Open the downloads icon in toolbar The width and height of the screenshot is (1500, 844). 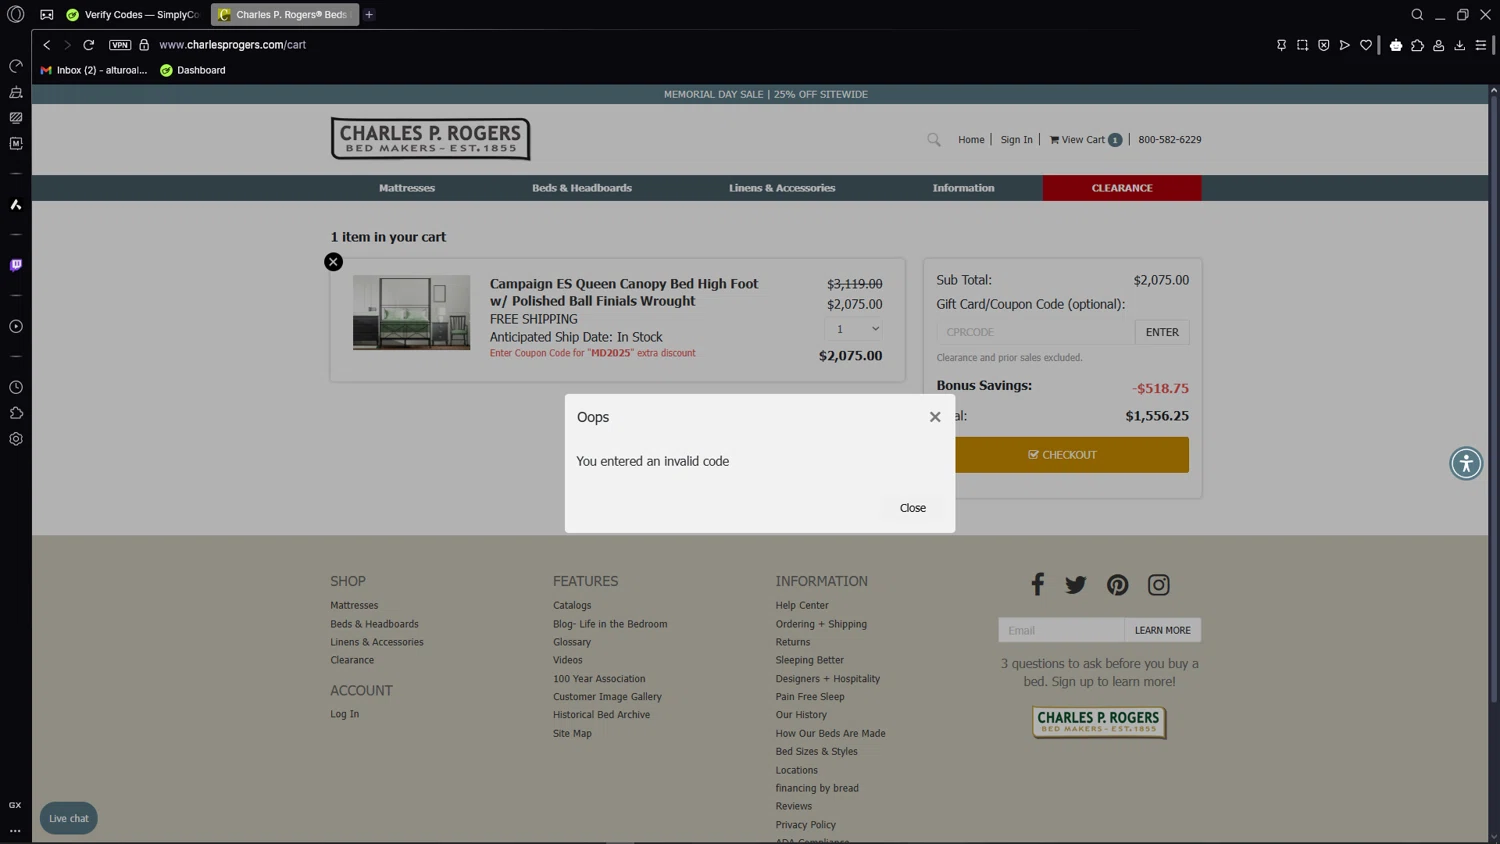pos(1460,45)
